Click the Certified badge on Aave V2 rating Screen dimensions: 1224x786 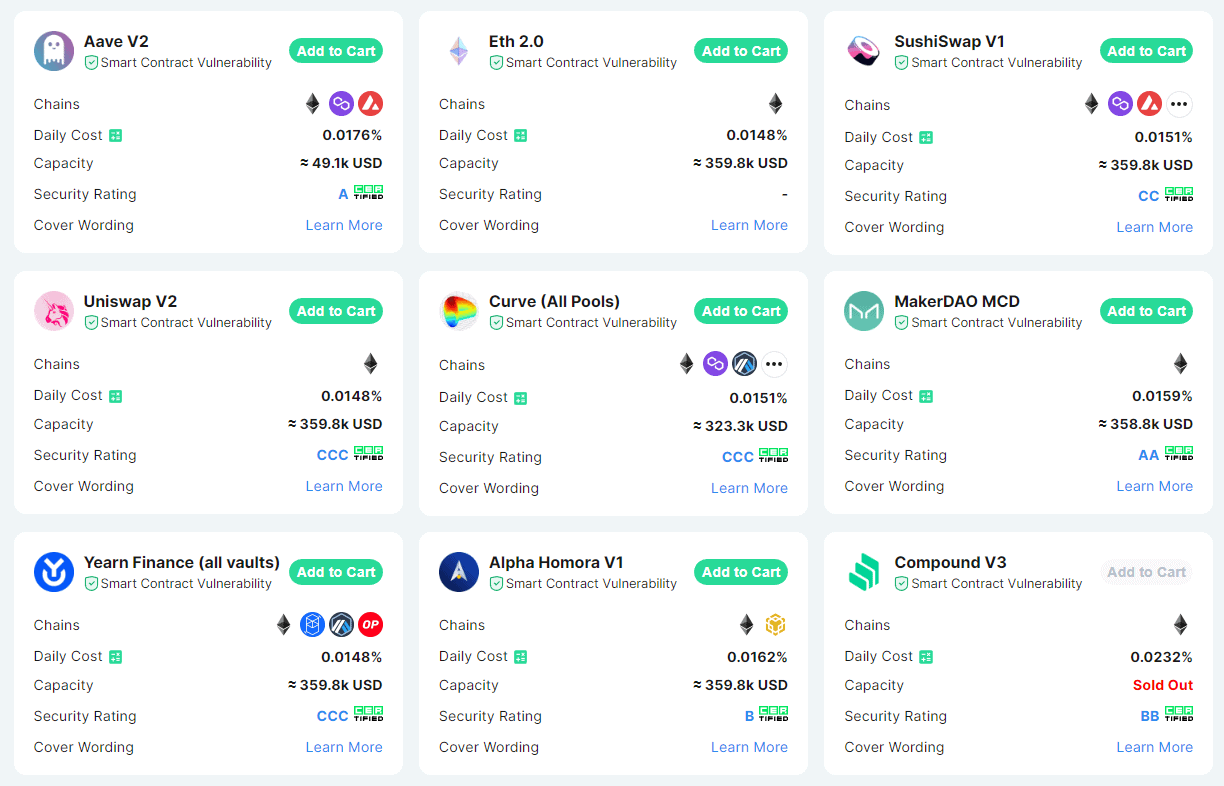(368, 193)
